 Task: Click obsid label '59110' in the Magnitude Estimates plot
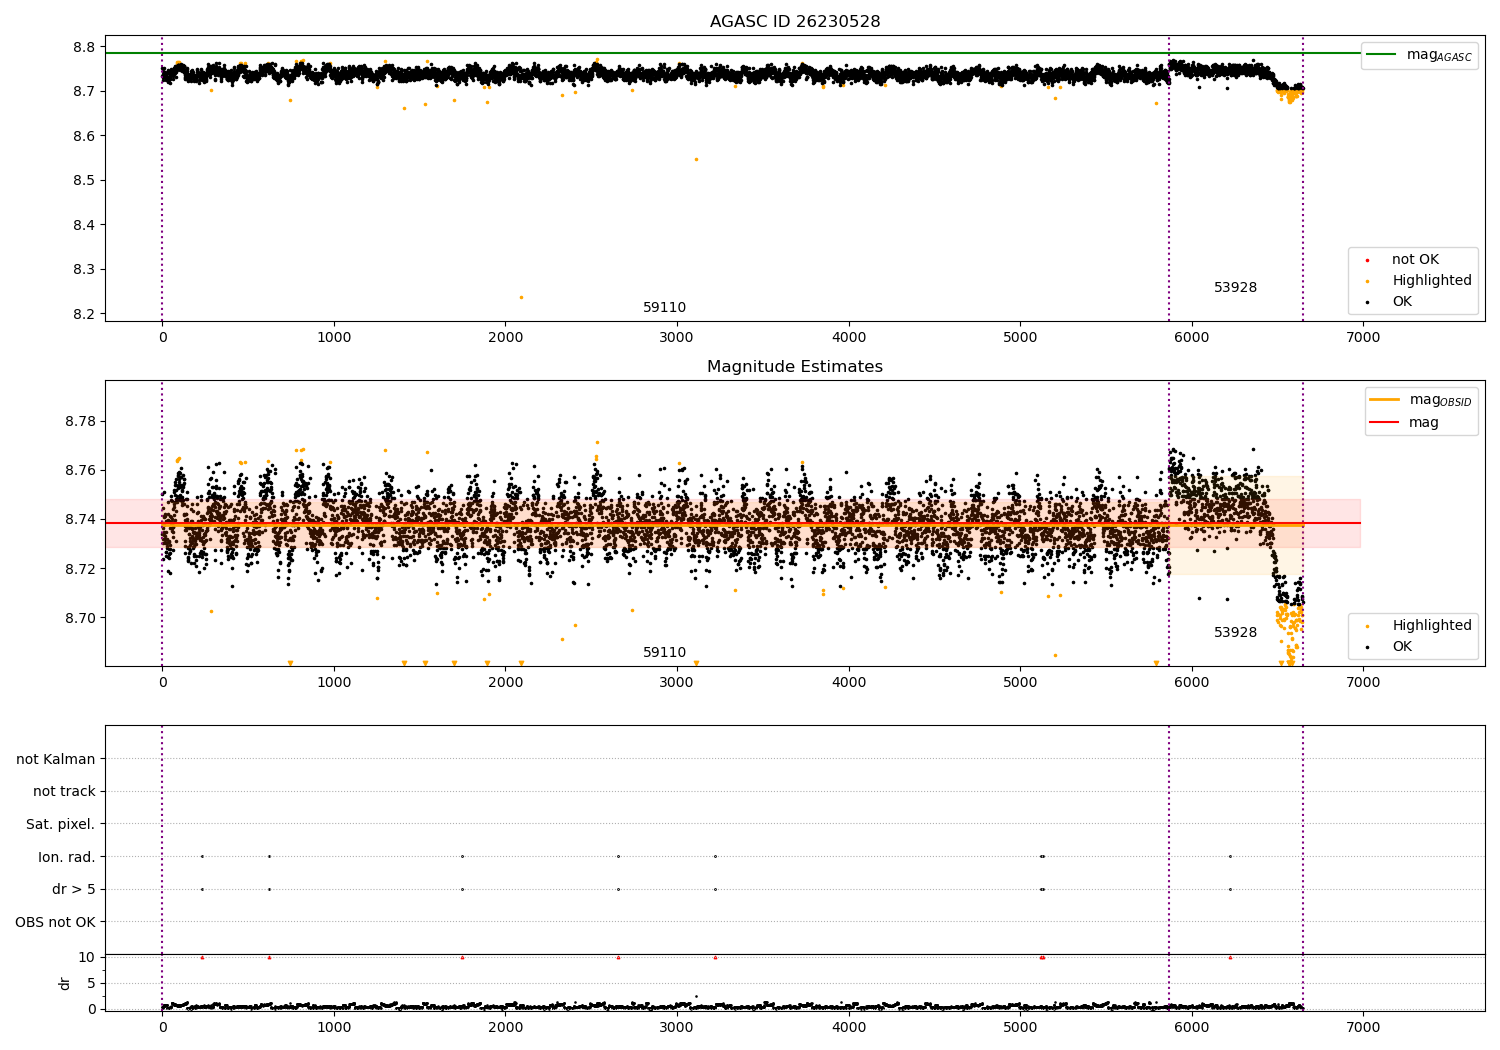pos(665,653)
